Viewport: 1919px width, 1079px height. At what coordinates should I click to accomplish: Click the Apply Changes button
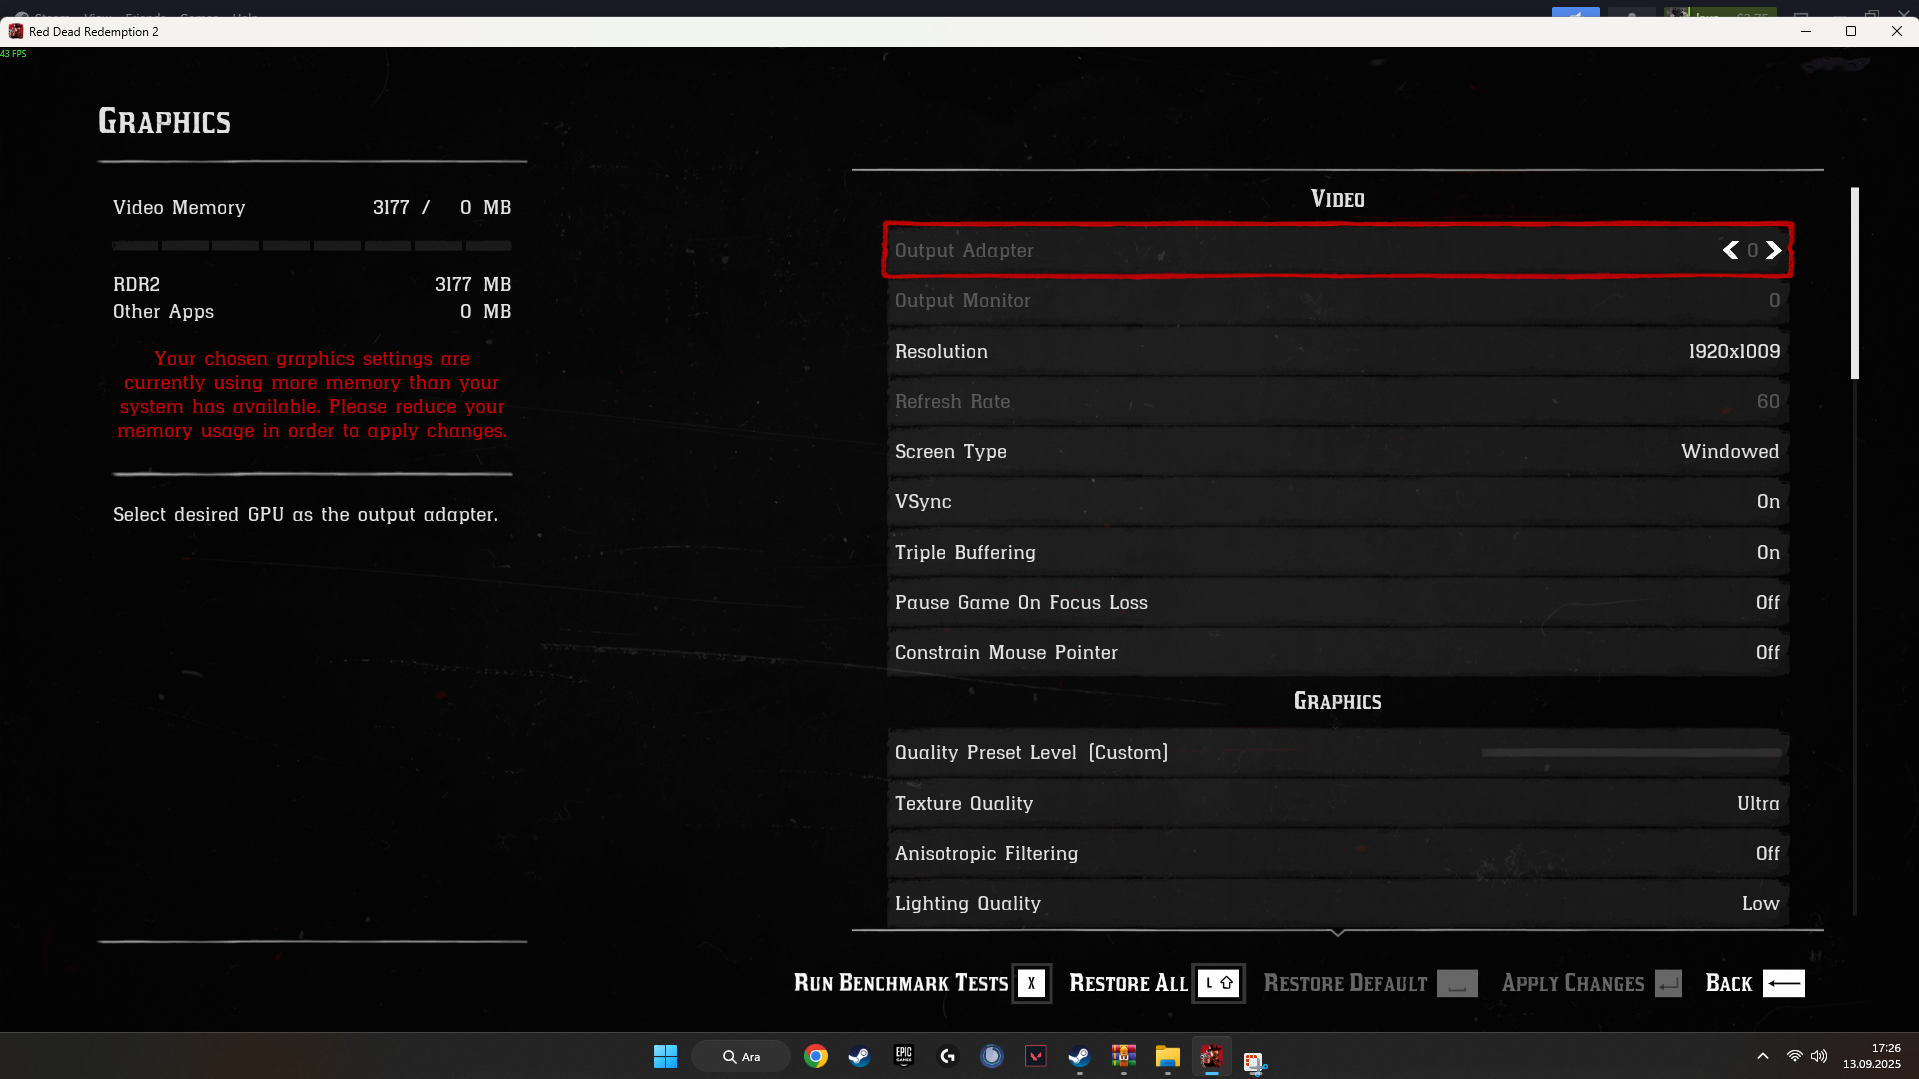pyautogui.click(x=1591, y=983)
